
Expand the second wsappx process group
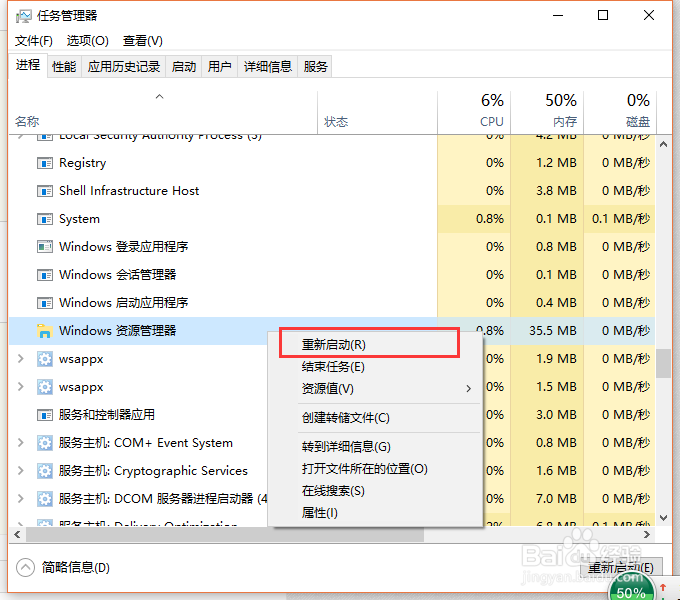20,386
